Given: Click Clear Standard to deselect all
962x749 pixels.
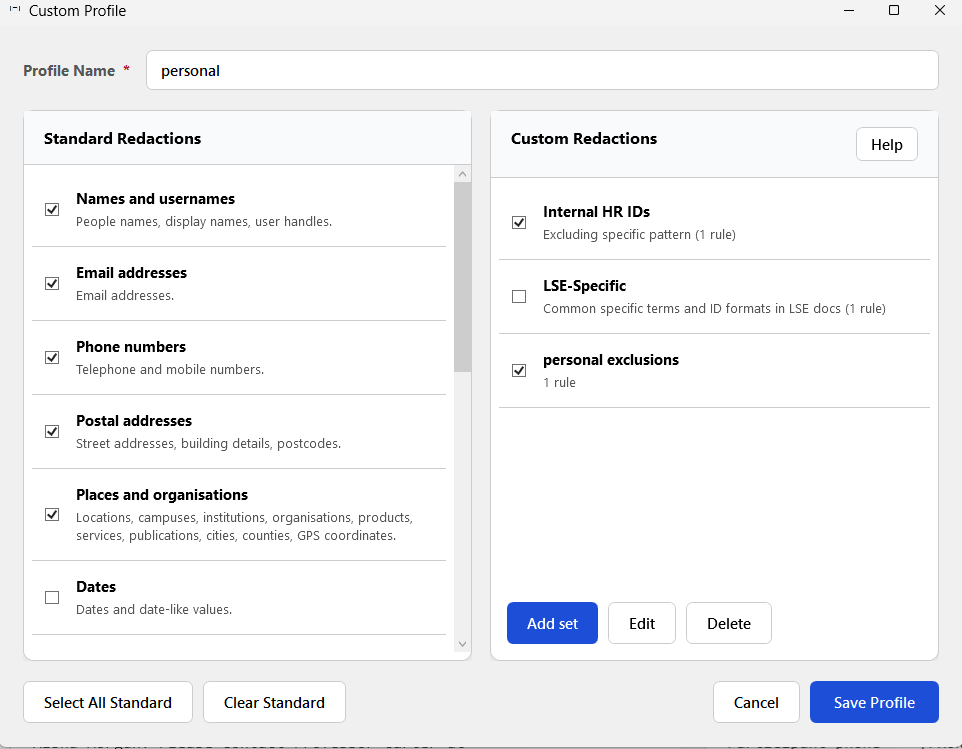Looking at the screenshot, I should click(x=274, y=702).
